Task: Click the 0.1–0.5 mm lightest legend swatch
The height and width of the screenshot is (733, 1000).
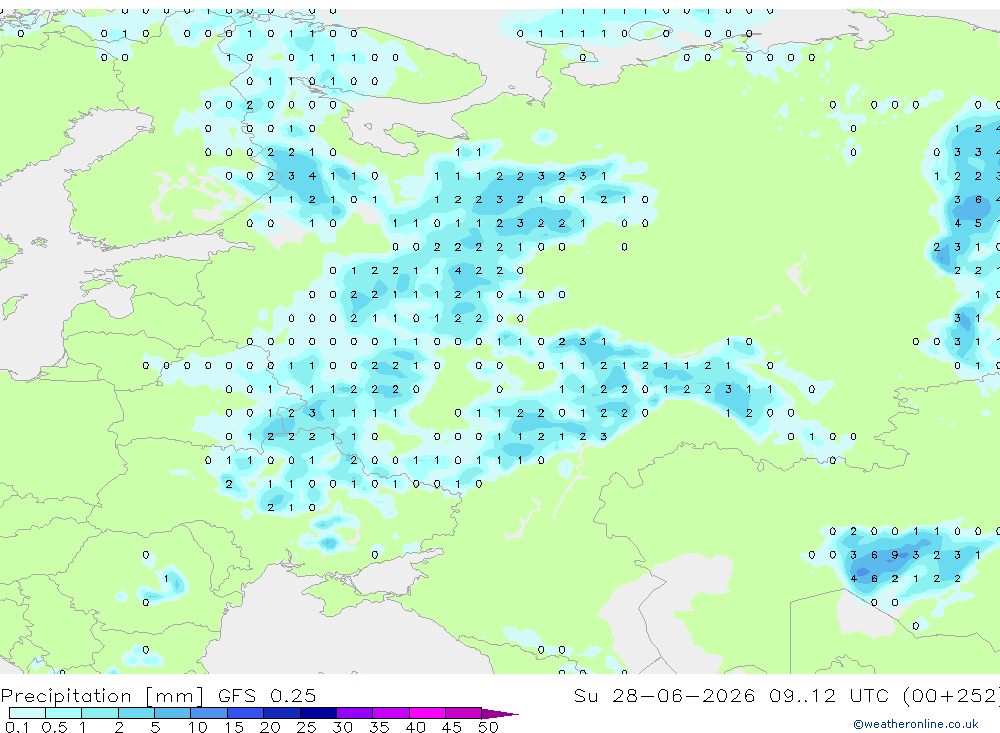Action: (27, 713)
